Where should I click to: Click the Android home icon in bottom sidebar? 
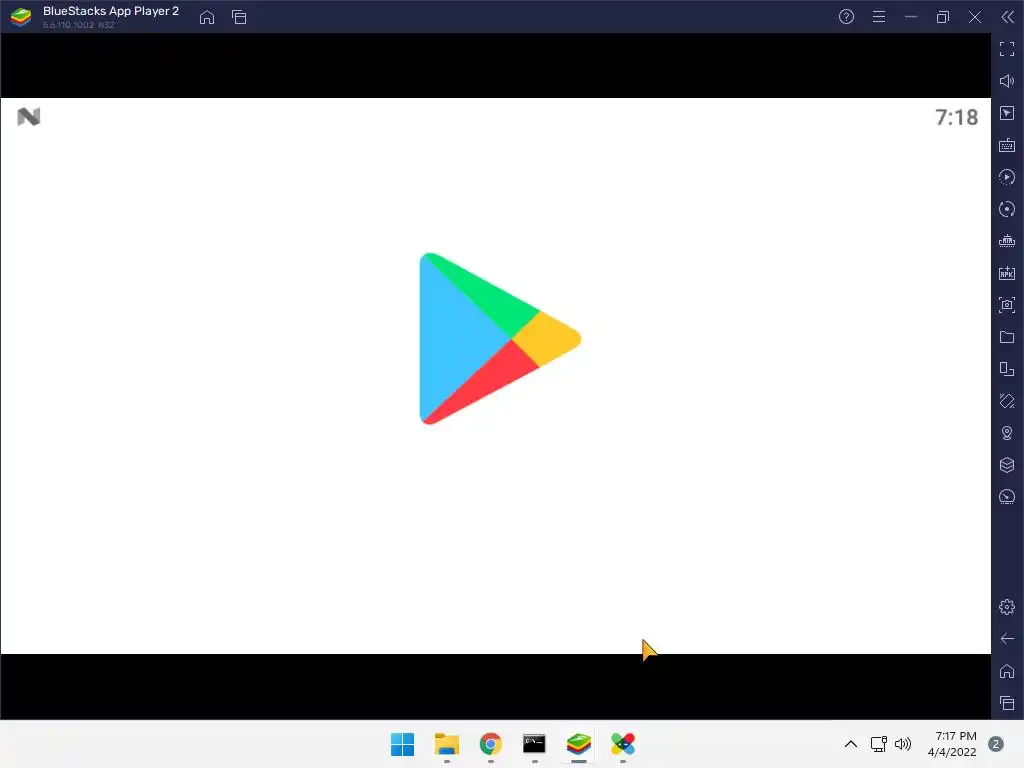1007,671
